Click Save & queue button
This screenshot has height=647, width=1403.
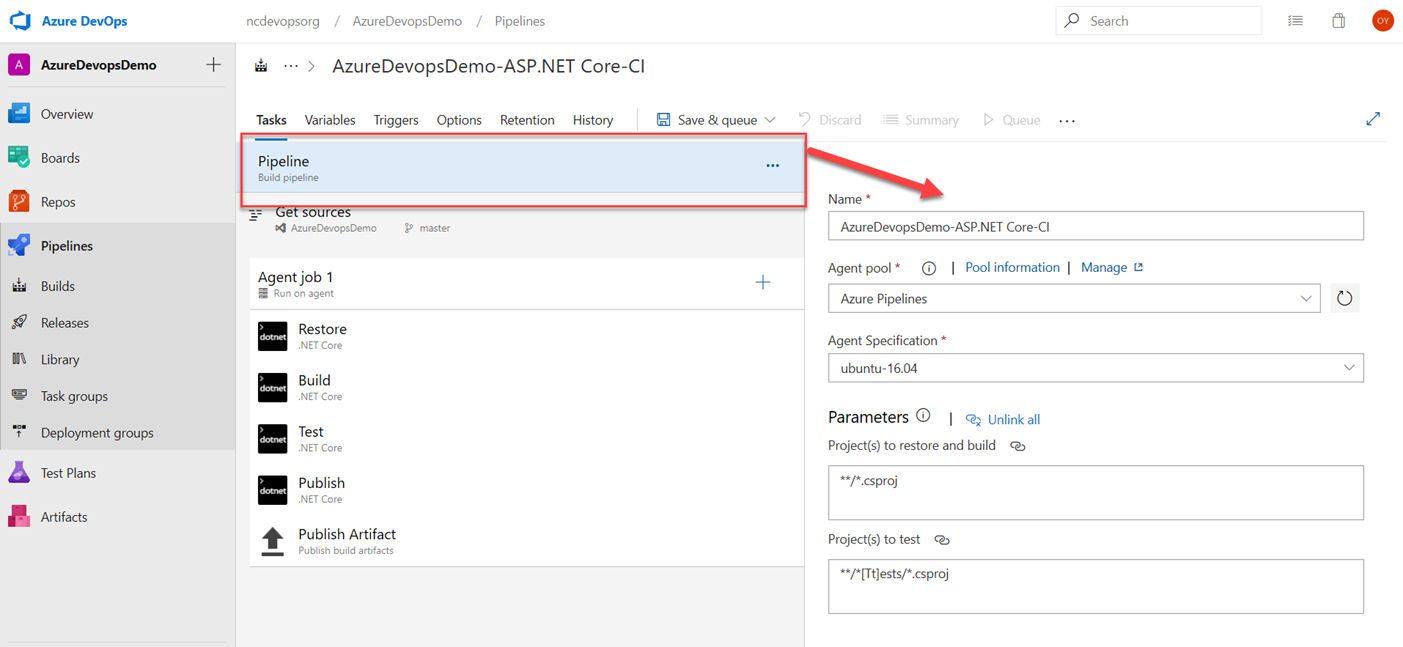(x=706, y=120)
